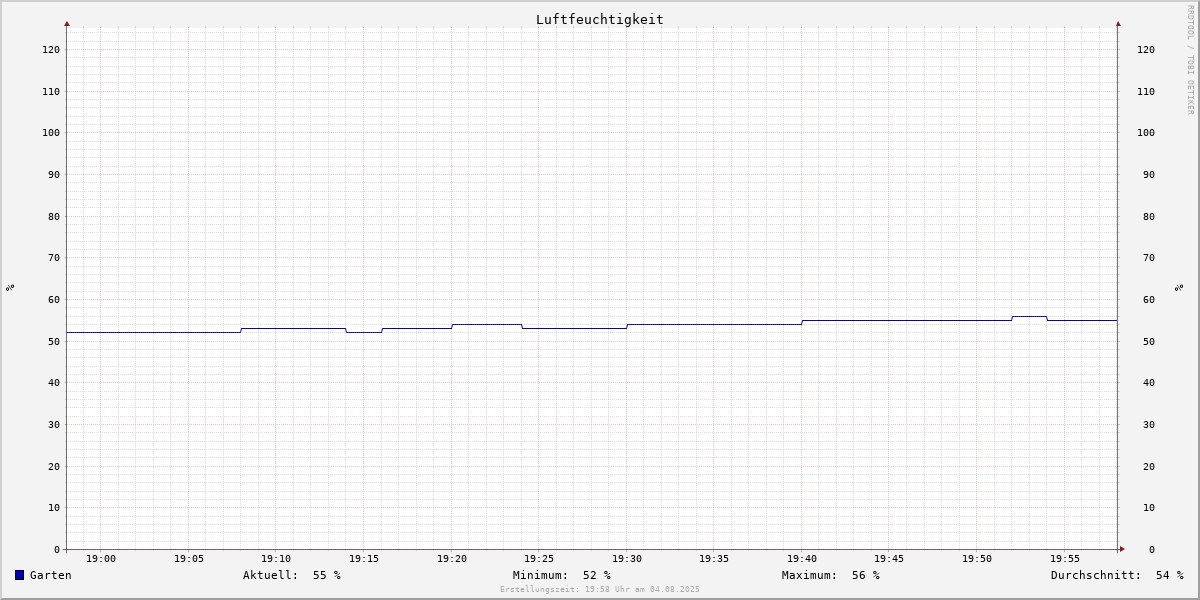Click the 19:50 time axis label
1200x600 pixels.
(x=977, y=559)
